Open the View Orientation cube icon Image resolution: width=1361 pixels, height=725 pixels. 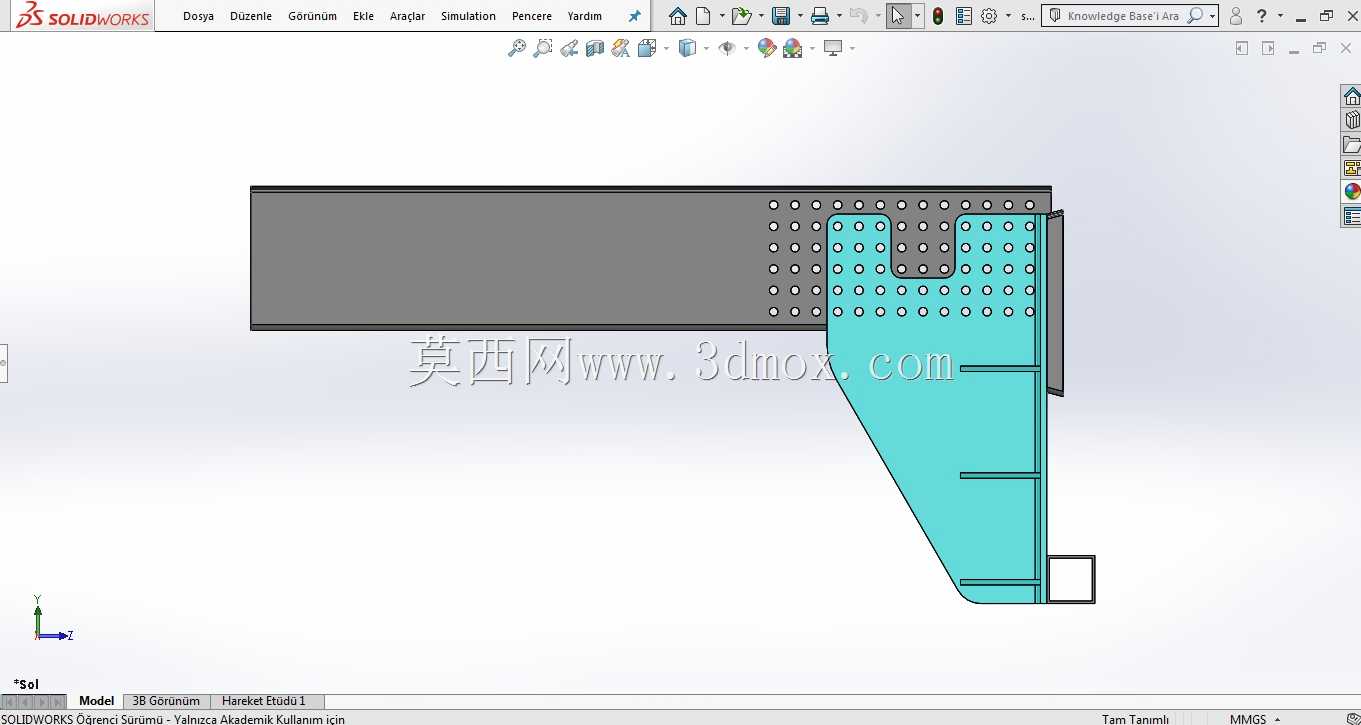pyautogui.click(x=646, y=48)
